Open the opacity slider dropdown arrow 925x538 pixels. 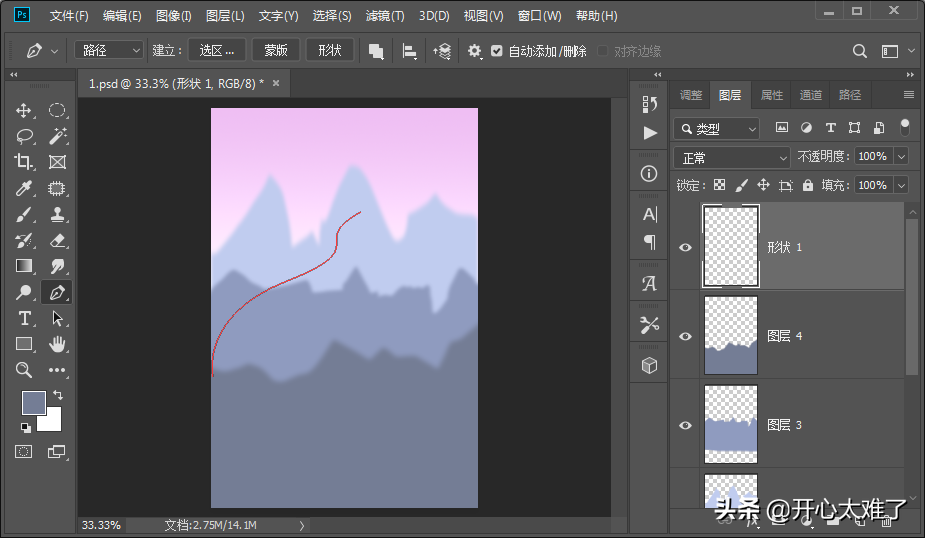901,156
